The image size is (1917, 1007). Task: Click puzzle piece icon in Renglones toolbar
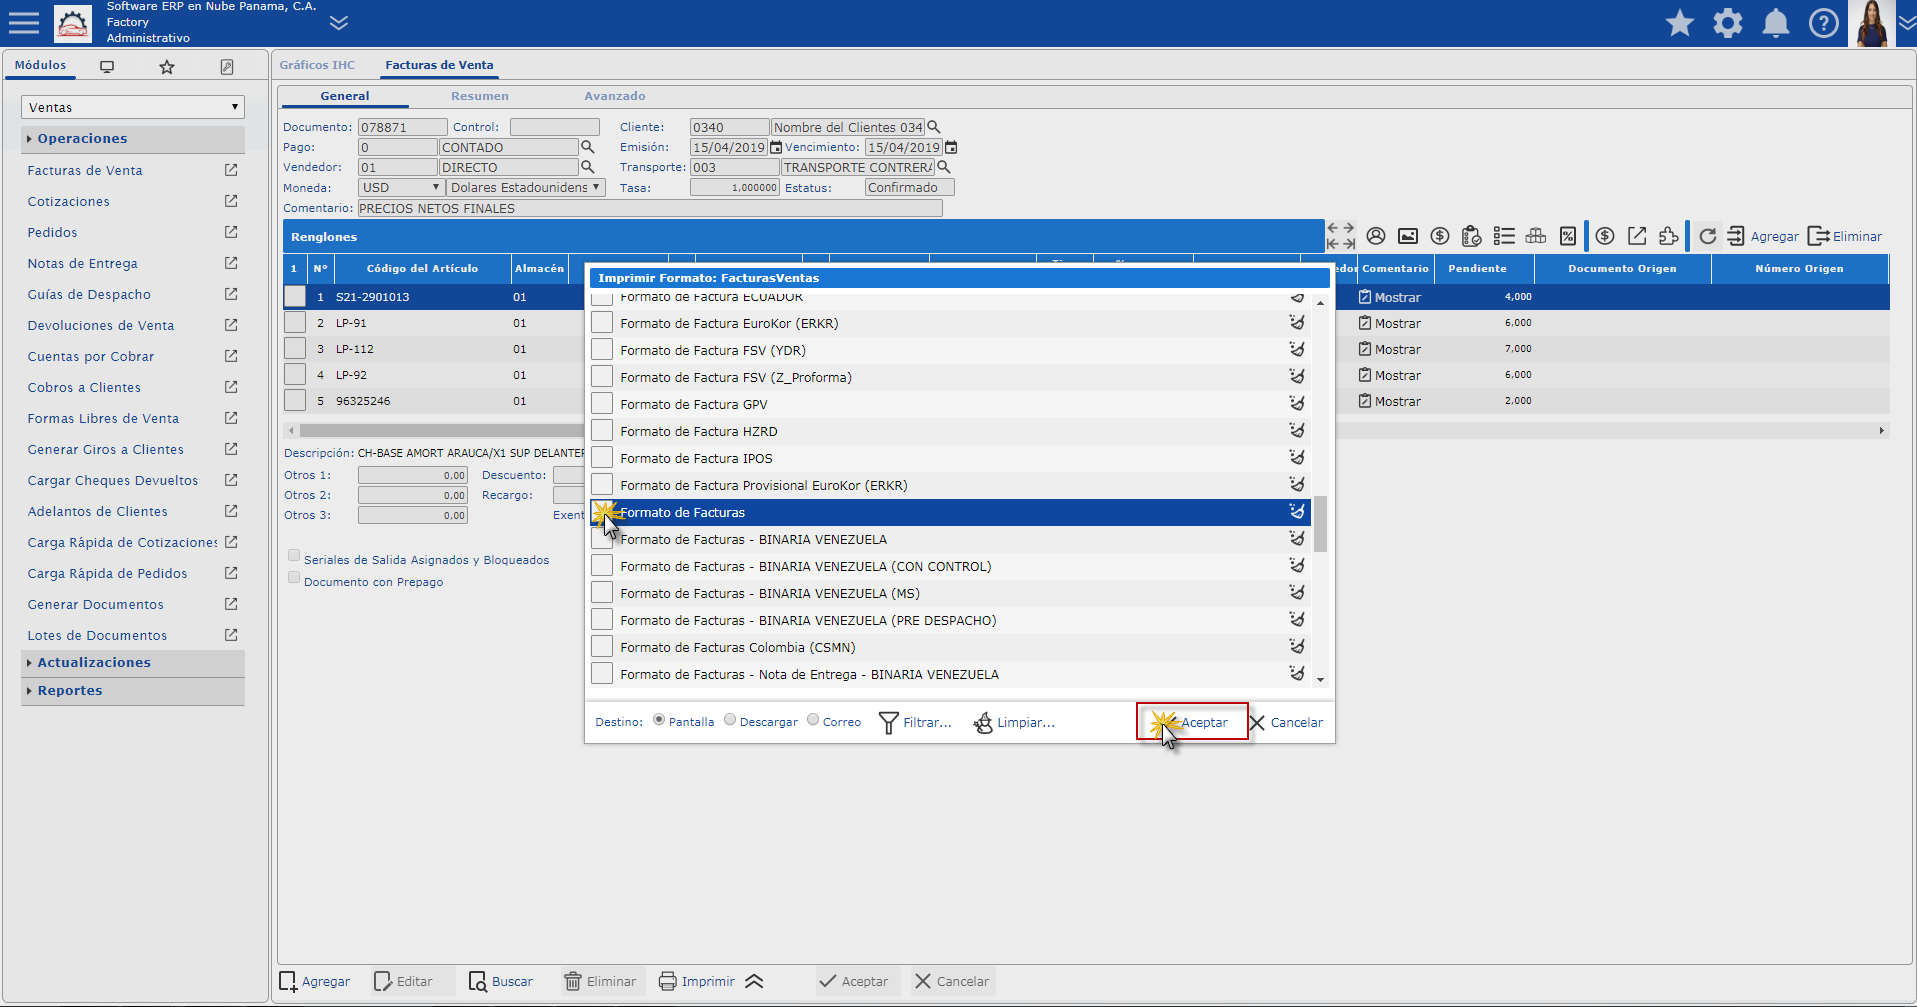tap(1668, 236)
